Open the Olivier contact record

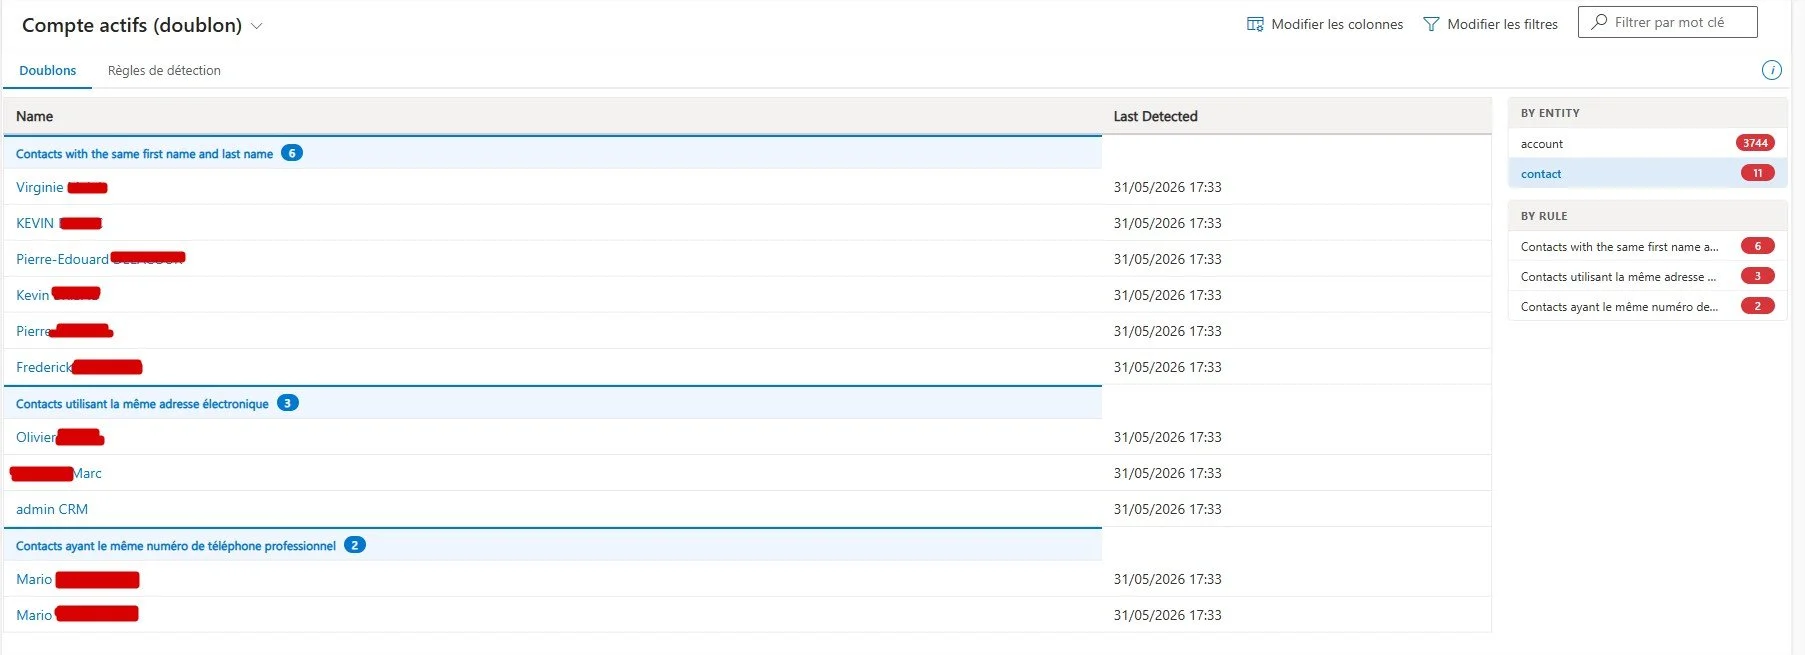coord(60,437)
